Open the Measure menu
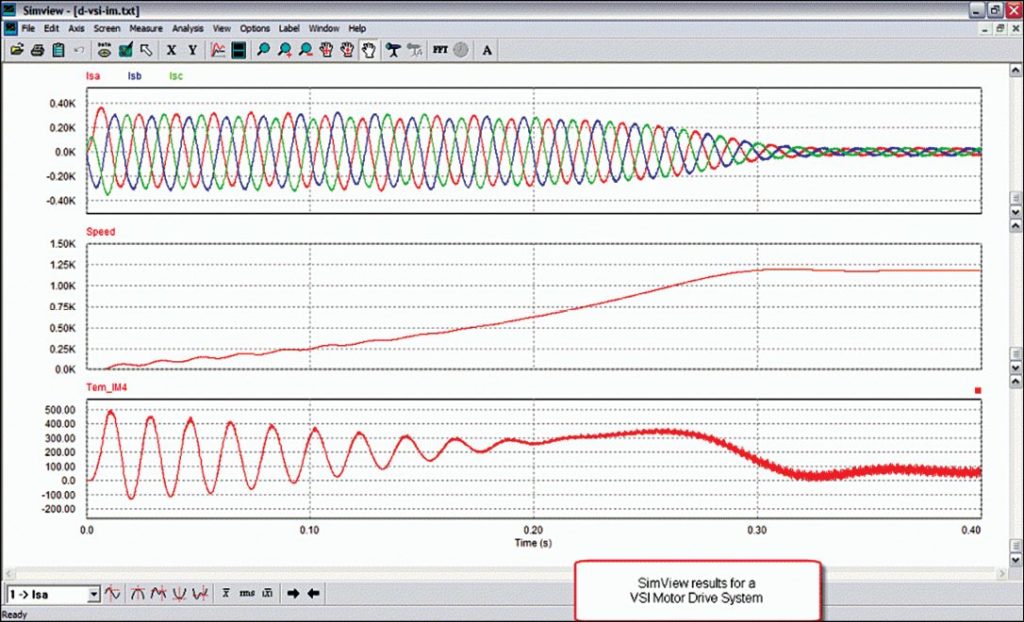Screen dimensions: 1024x622 point(145,28)
